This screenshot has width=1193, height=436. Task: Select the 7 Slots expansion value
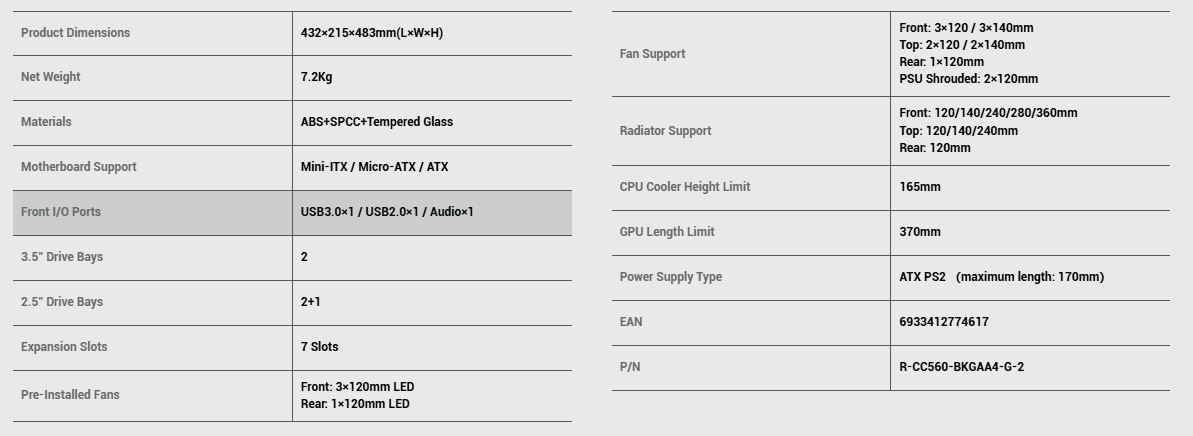point(319,347)
